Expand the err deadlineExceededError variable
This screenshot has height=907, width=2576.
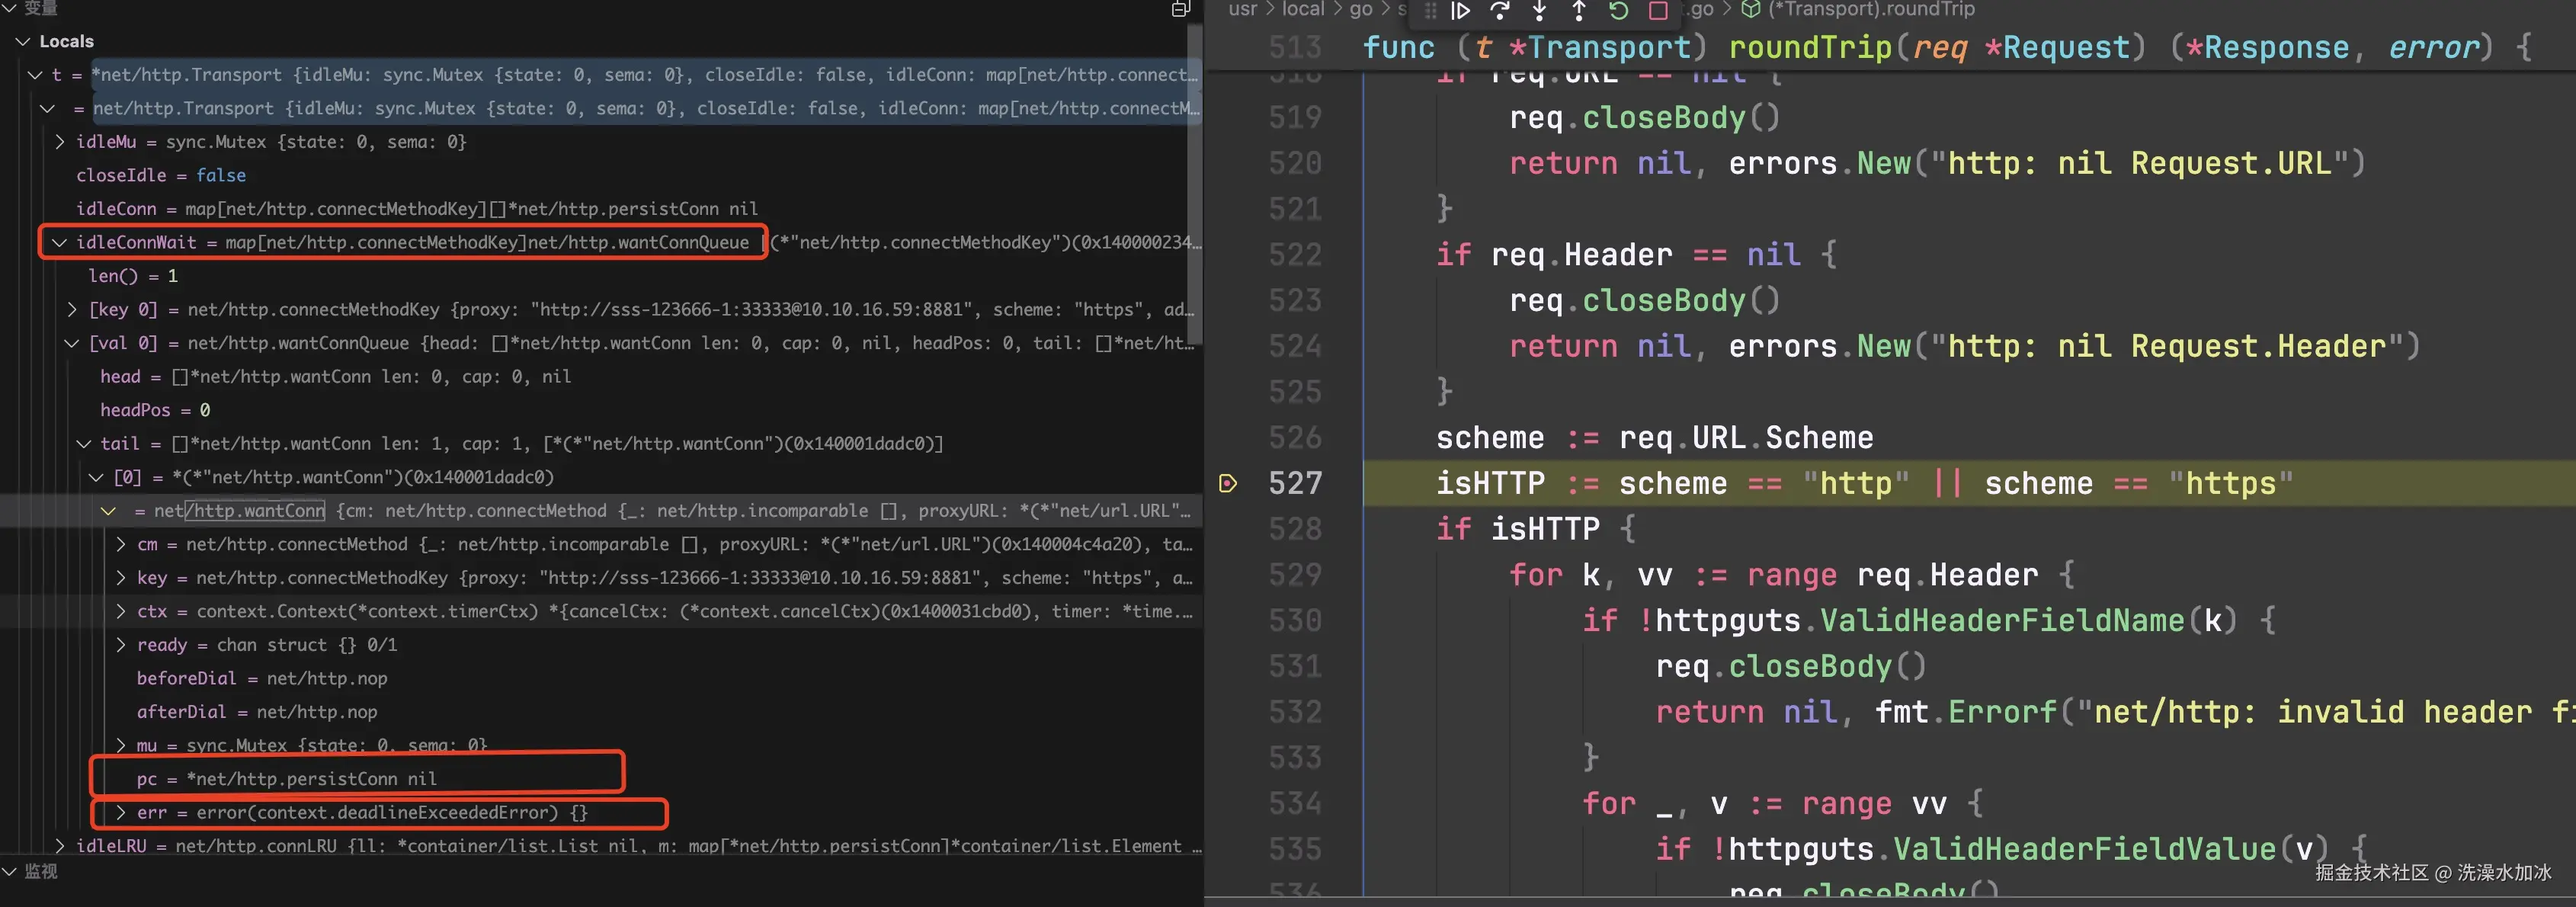click(x=120, y=813)
